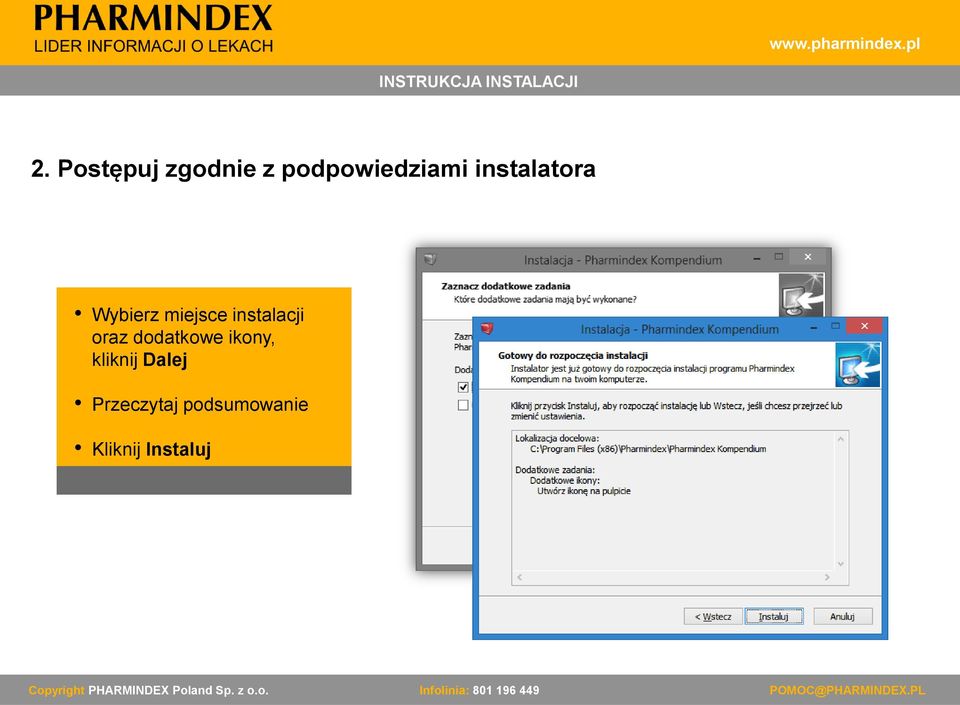
Task: Click 'Gotowy do rozpoczęcia instalacji' heading
Action: tap(573, 356)
